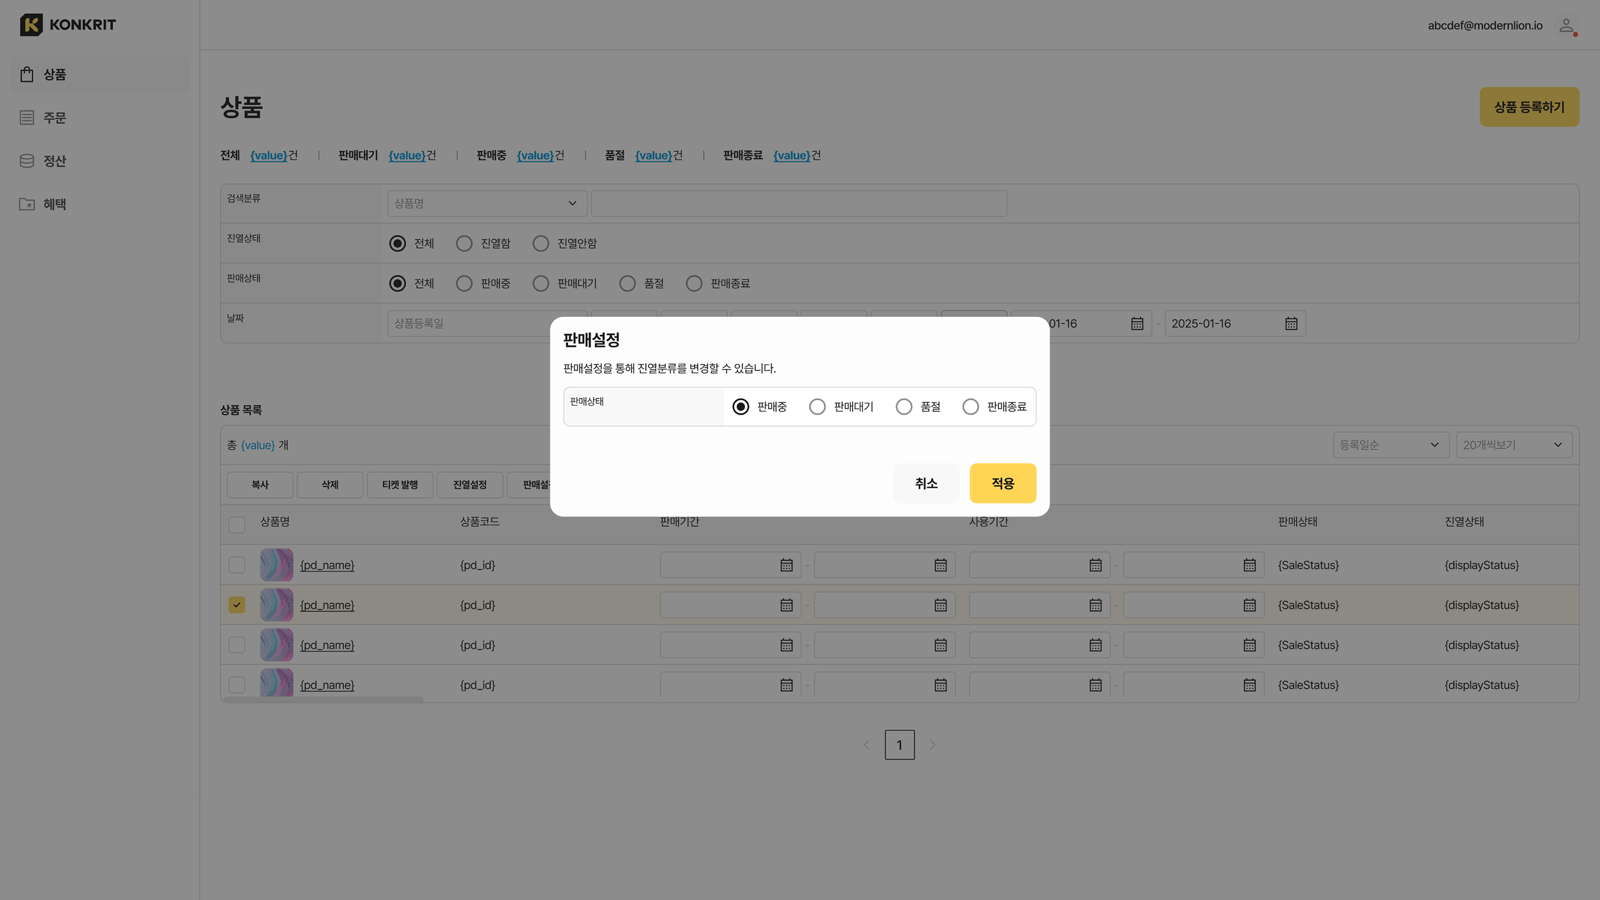The image size is (1600, 900).
Task: Select 판매종료 radio in the 판매설정 dialog
Action: [971, 407]
